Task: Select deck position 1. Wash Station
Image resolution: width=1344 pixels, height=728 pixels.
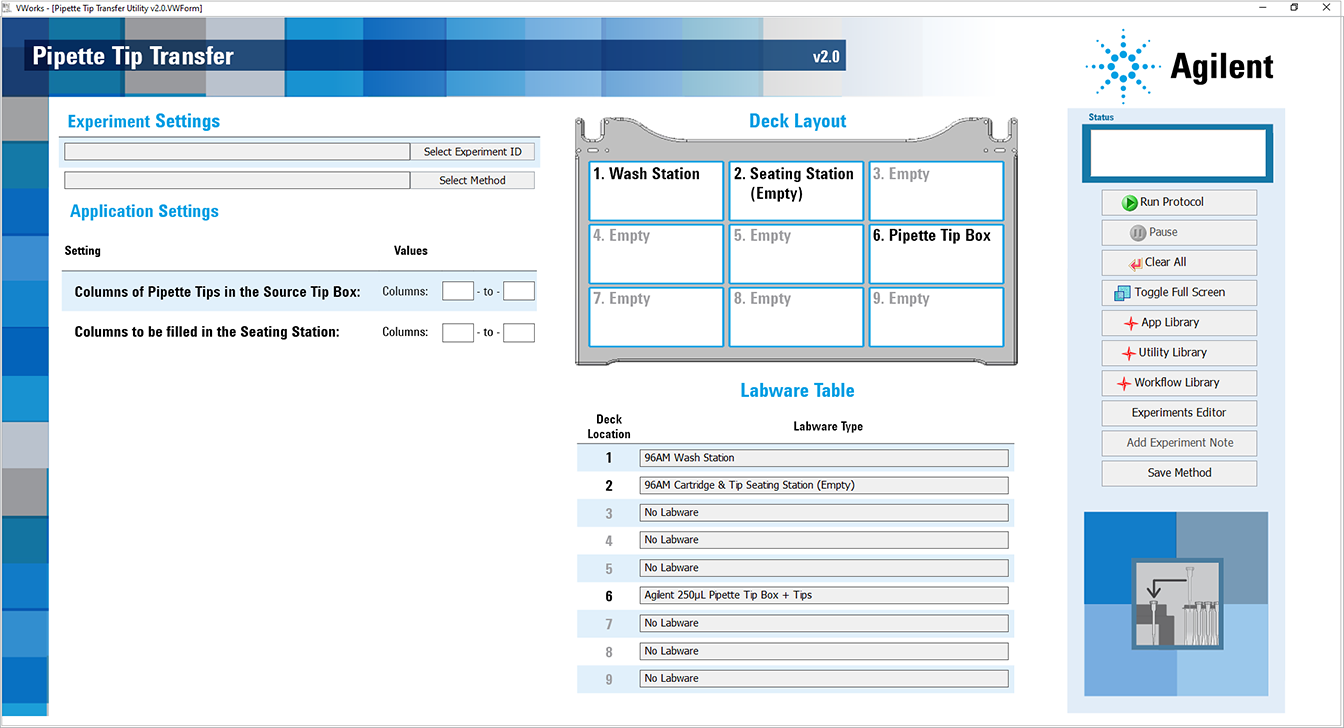Action: tap(656, 191)
